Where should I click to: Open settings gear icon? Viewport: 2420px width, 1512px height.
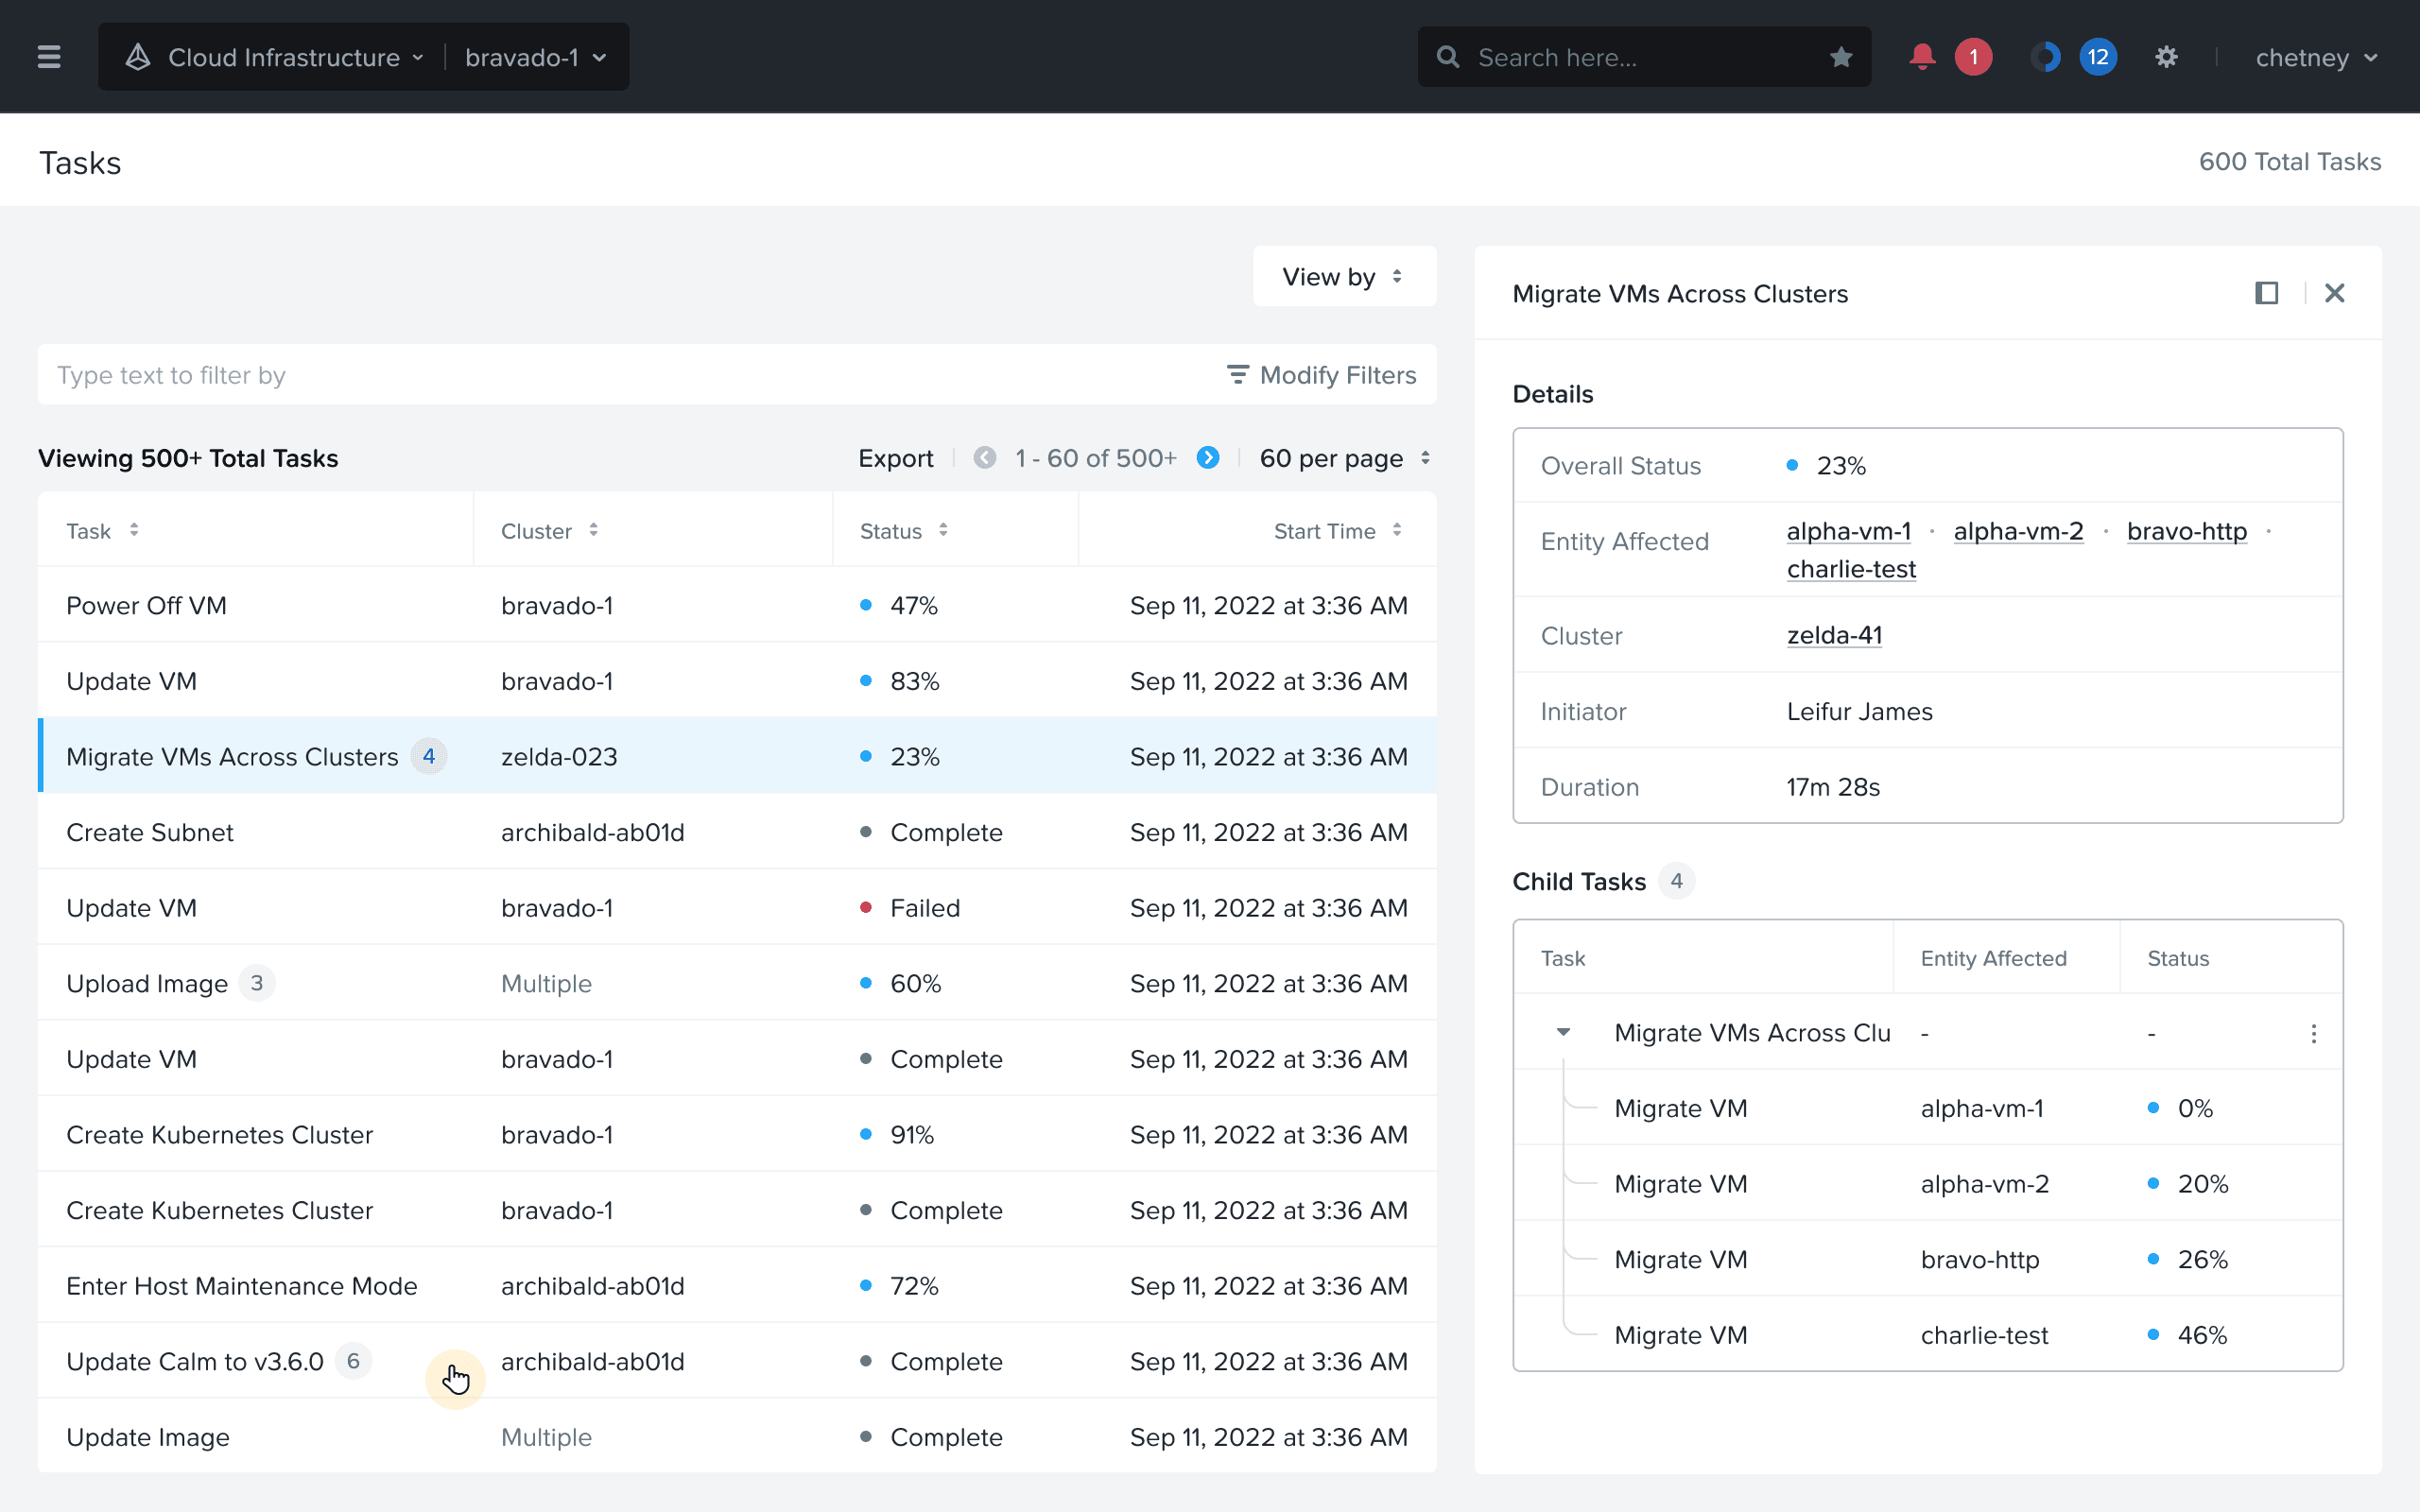point(2166,57)
